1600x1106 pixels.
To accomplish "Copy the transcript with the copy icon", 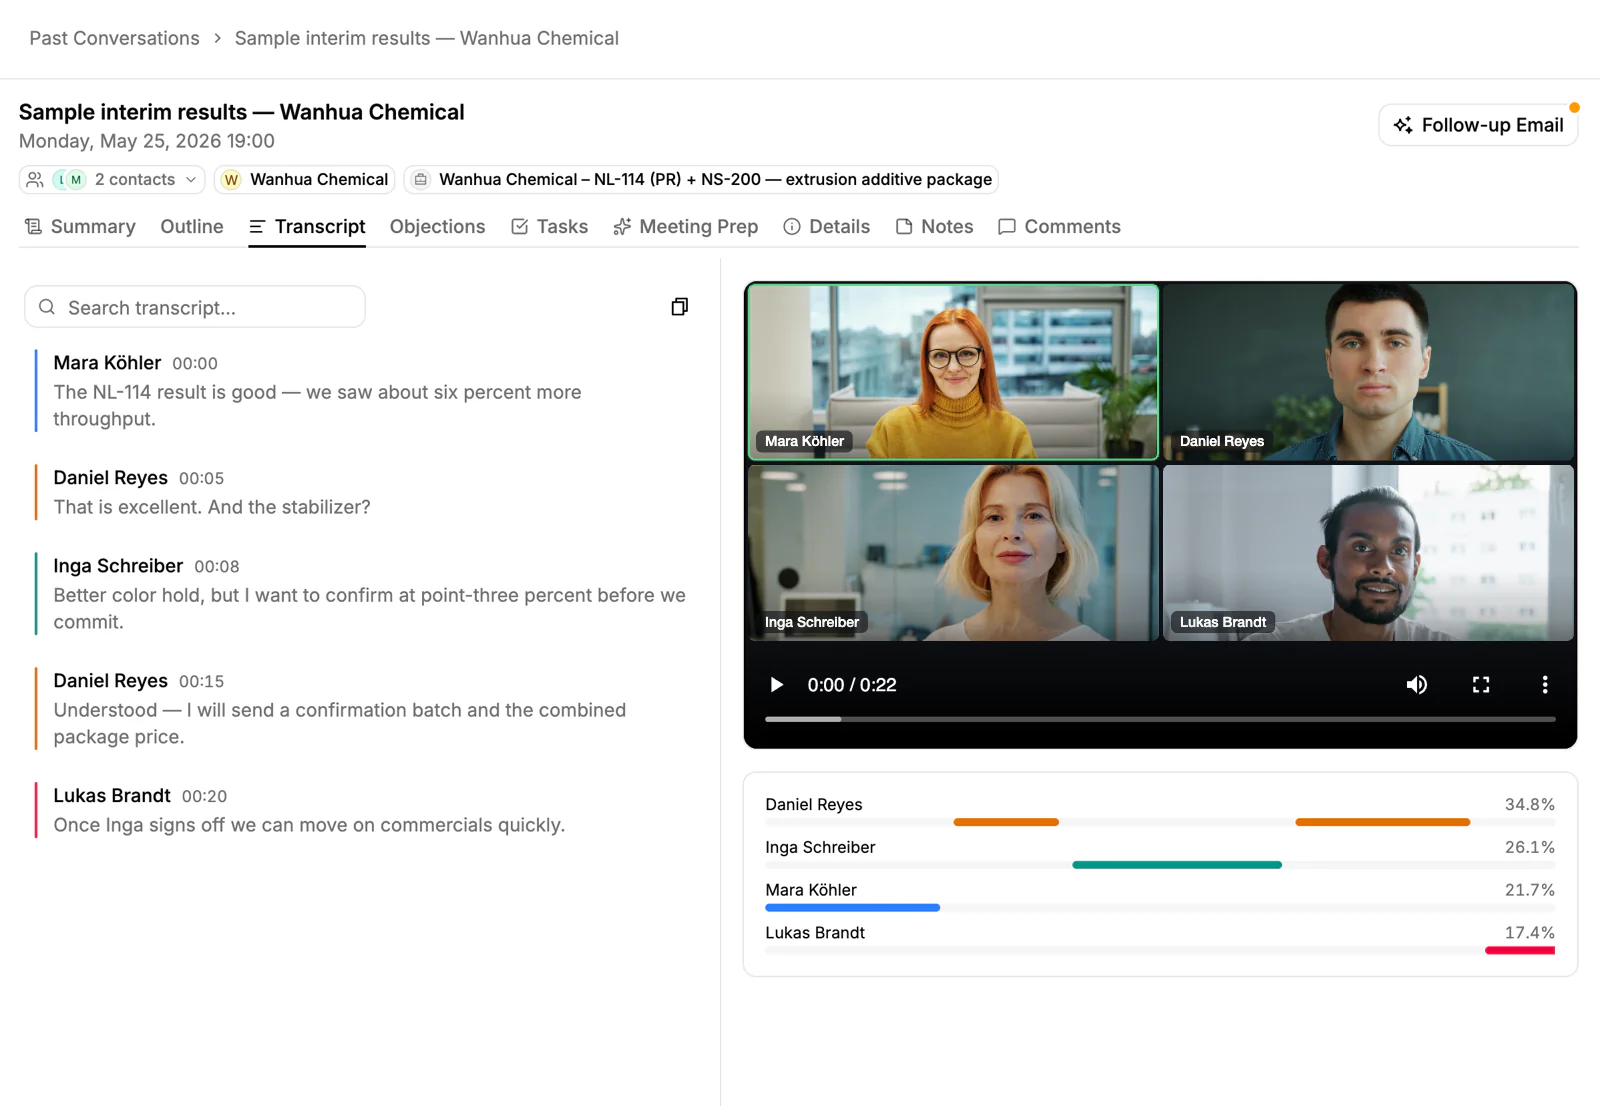I will (x=680, y=307).
